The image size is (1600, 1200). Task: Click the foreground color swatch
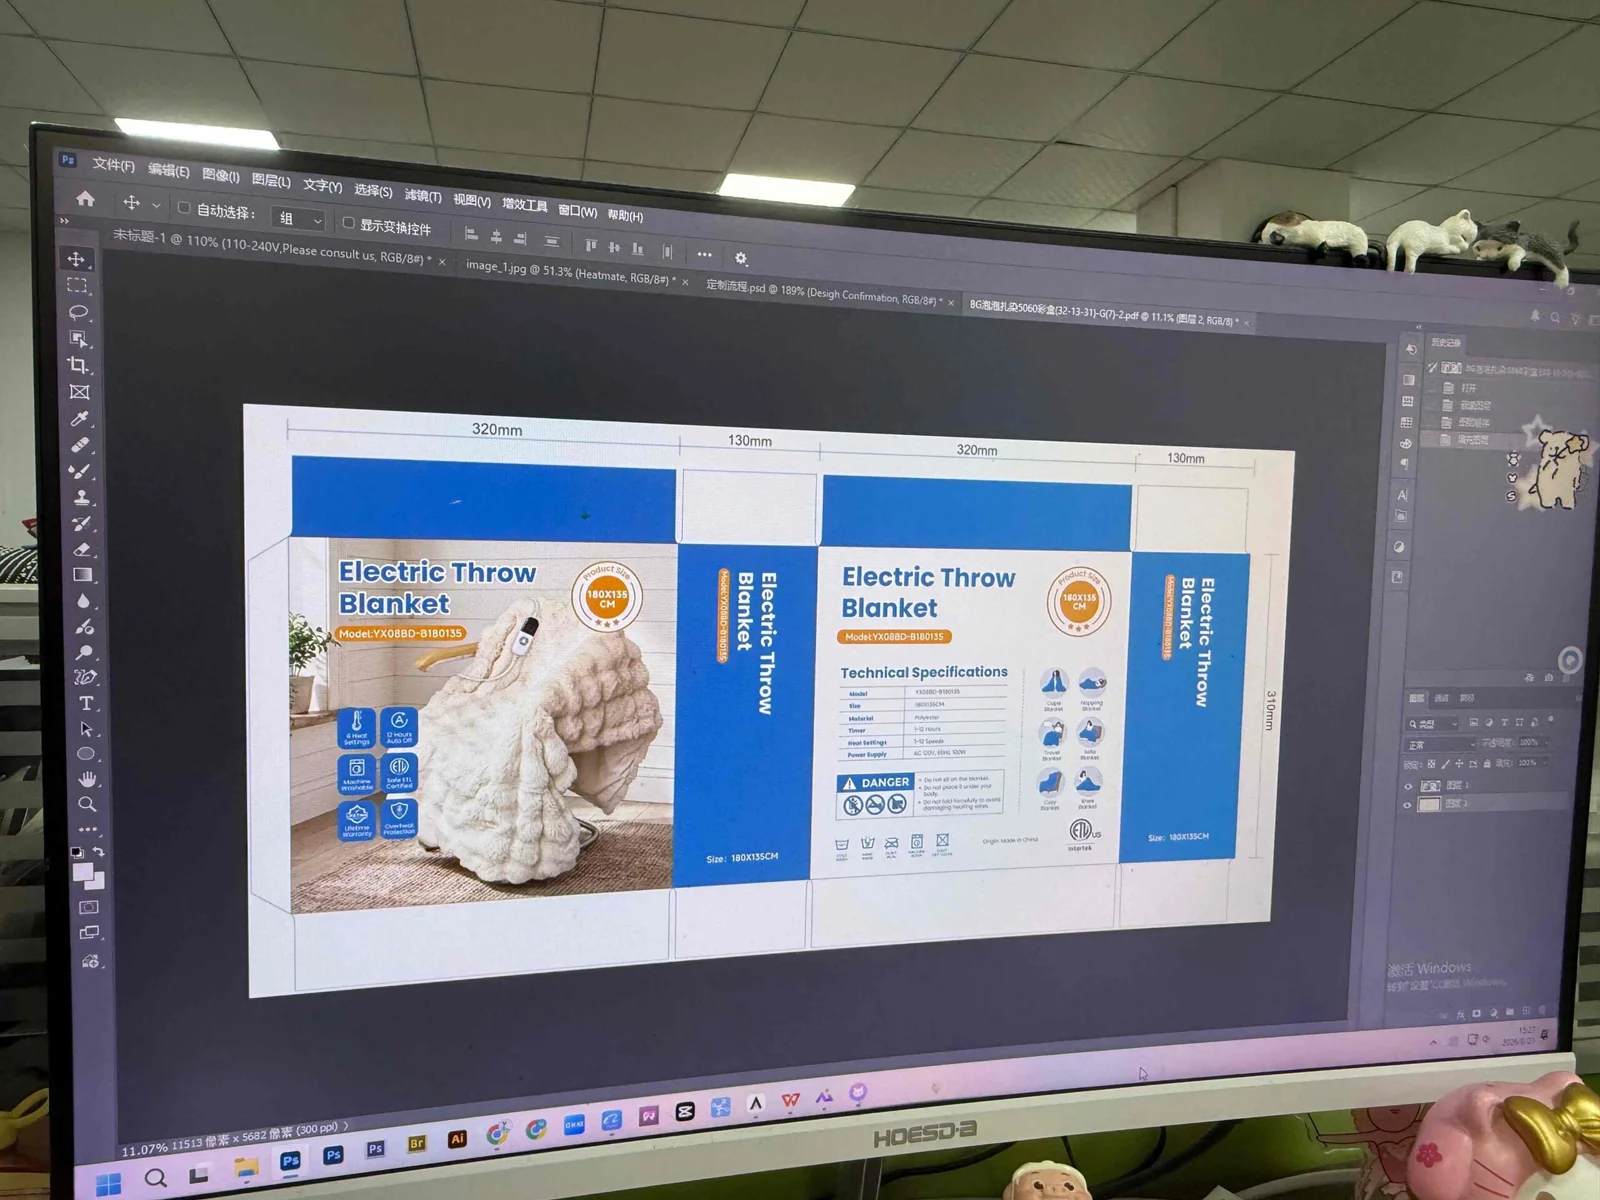point(83,872)
